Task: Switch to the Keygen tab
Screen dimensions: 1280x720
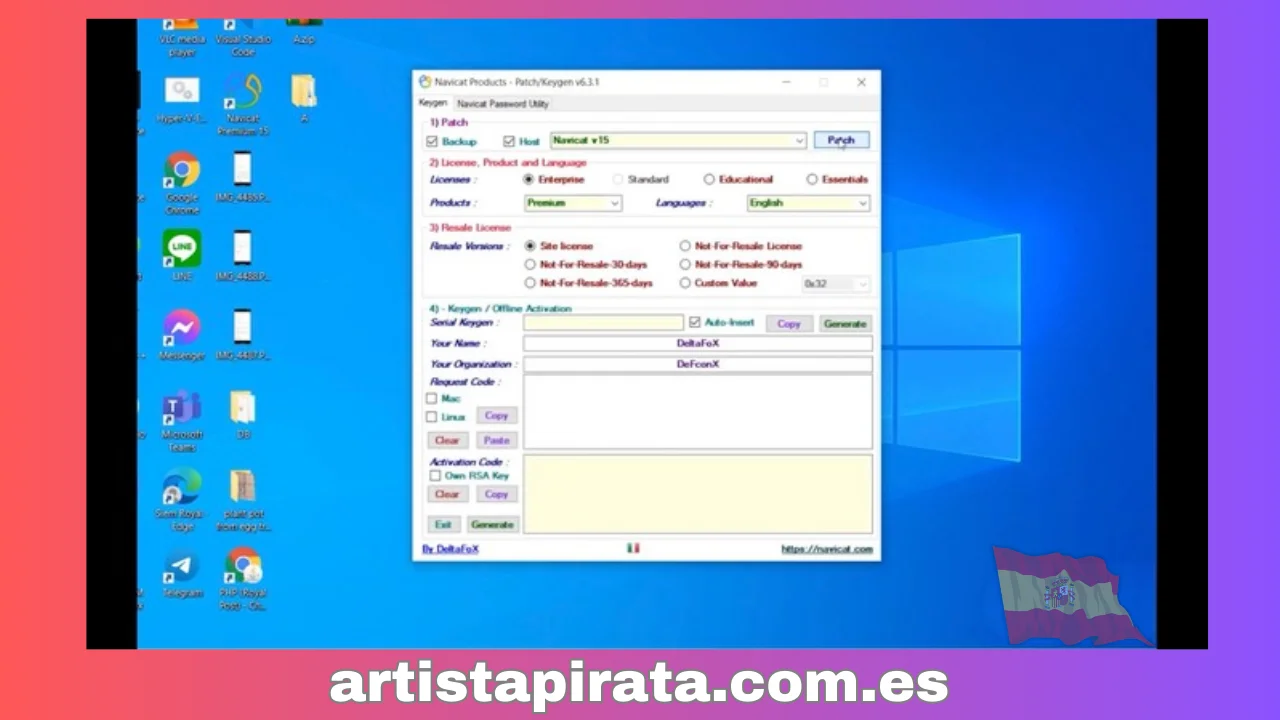Action: coord(433,103)
